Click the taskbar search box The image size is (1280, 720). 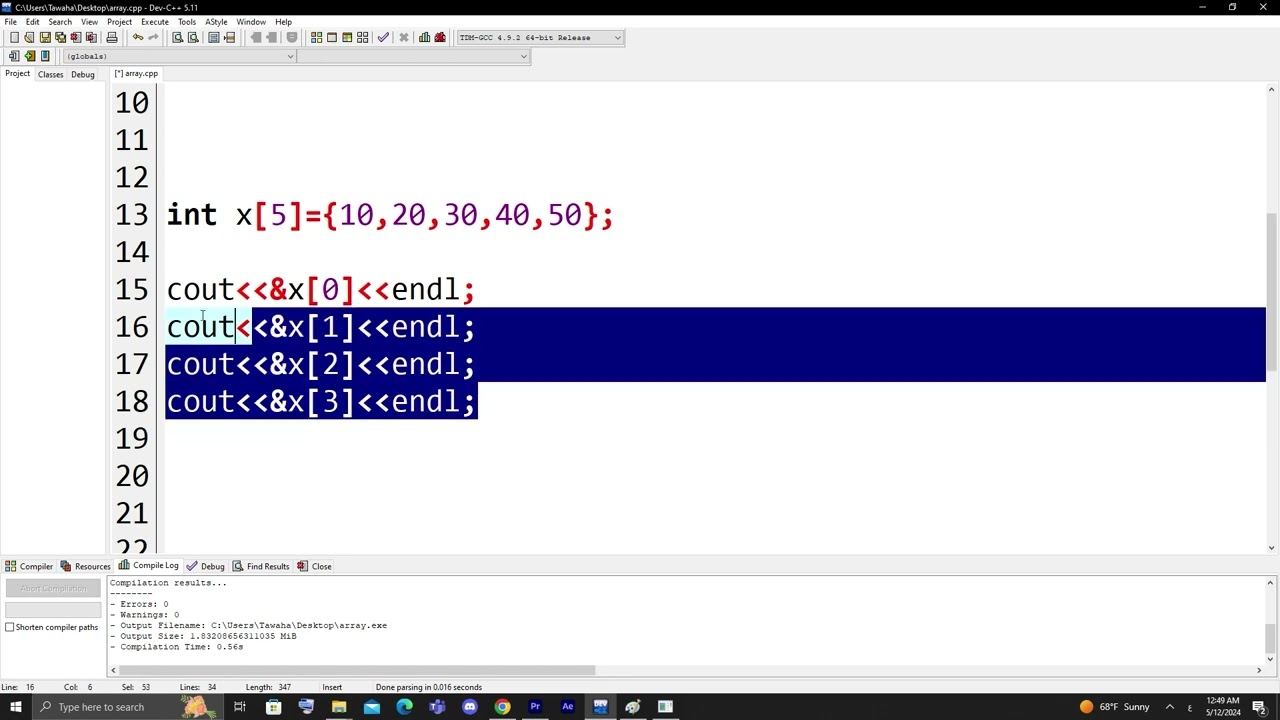coord(126,707)
